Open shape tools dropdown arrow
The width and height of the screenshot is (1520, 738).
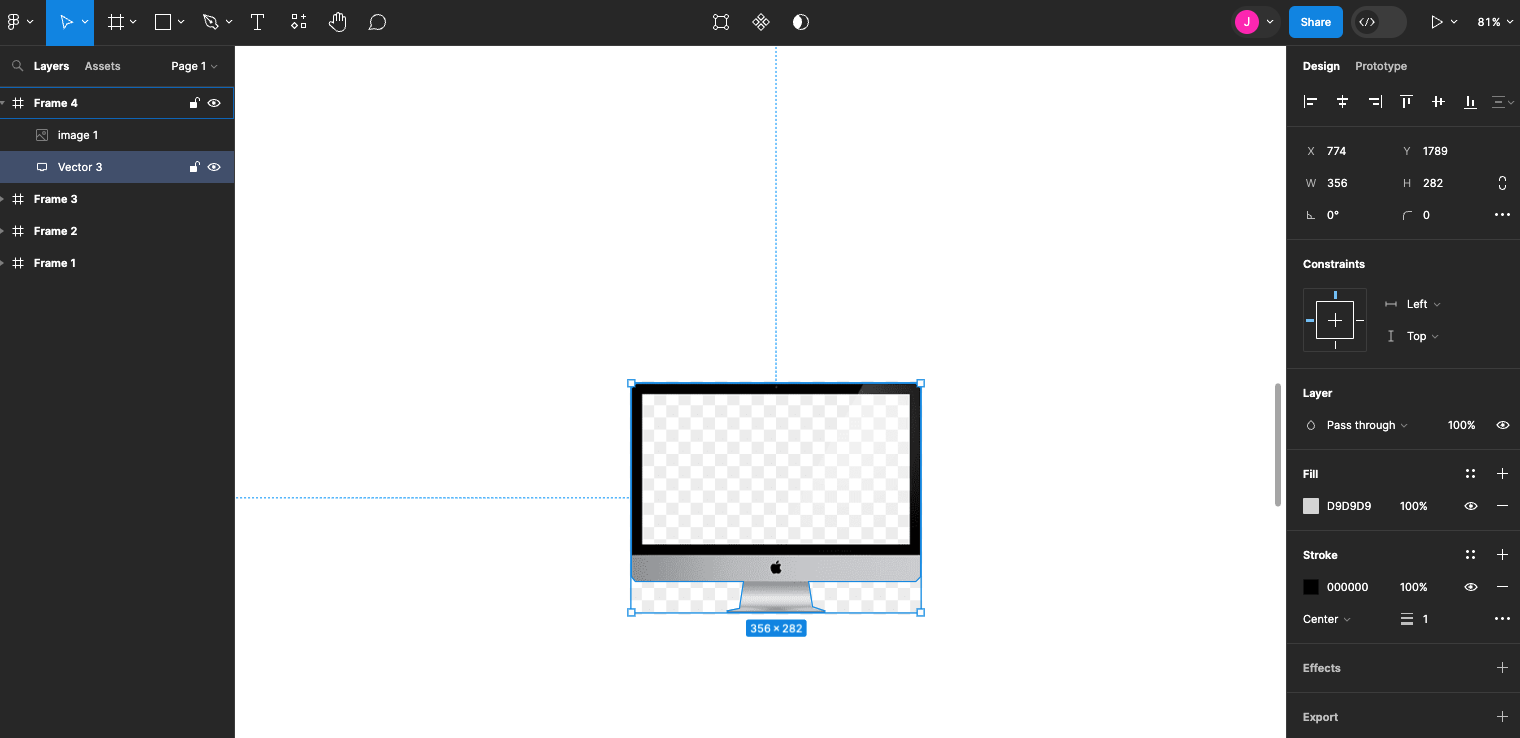click(182, 22)
